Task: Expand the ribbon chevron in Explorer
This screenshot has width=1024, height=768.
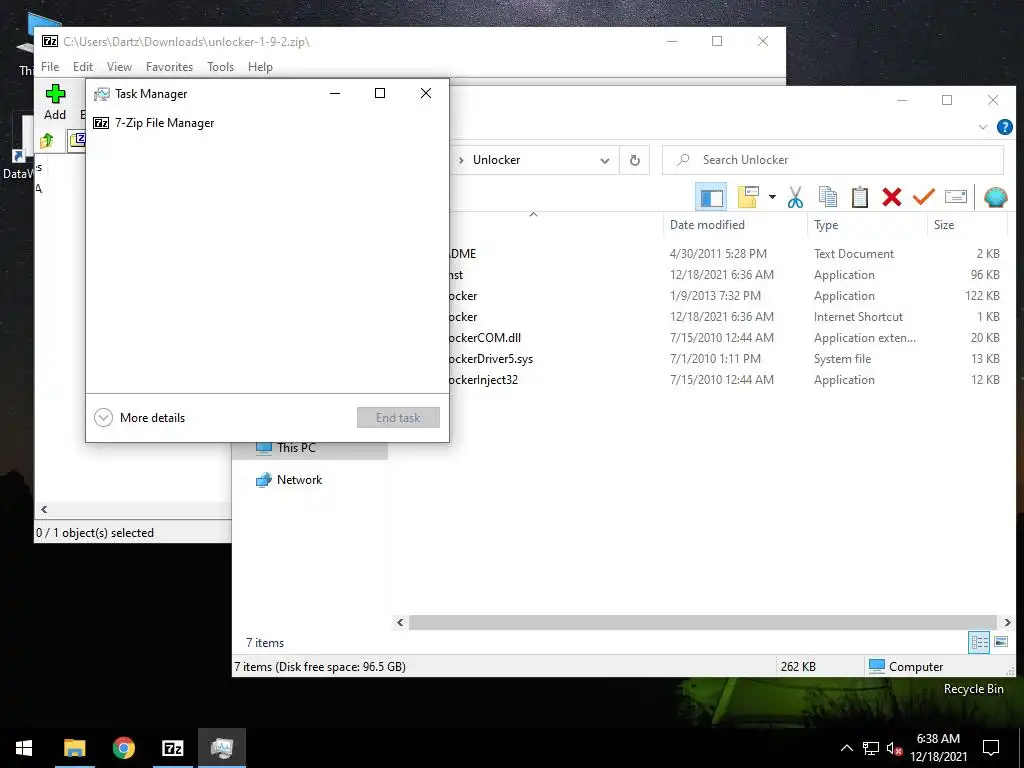Action: coord(983,127)
